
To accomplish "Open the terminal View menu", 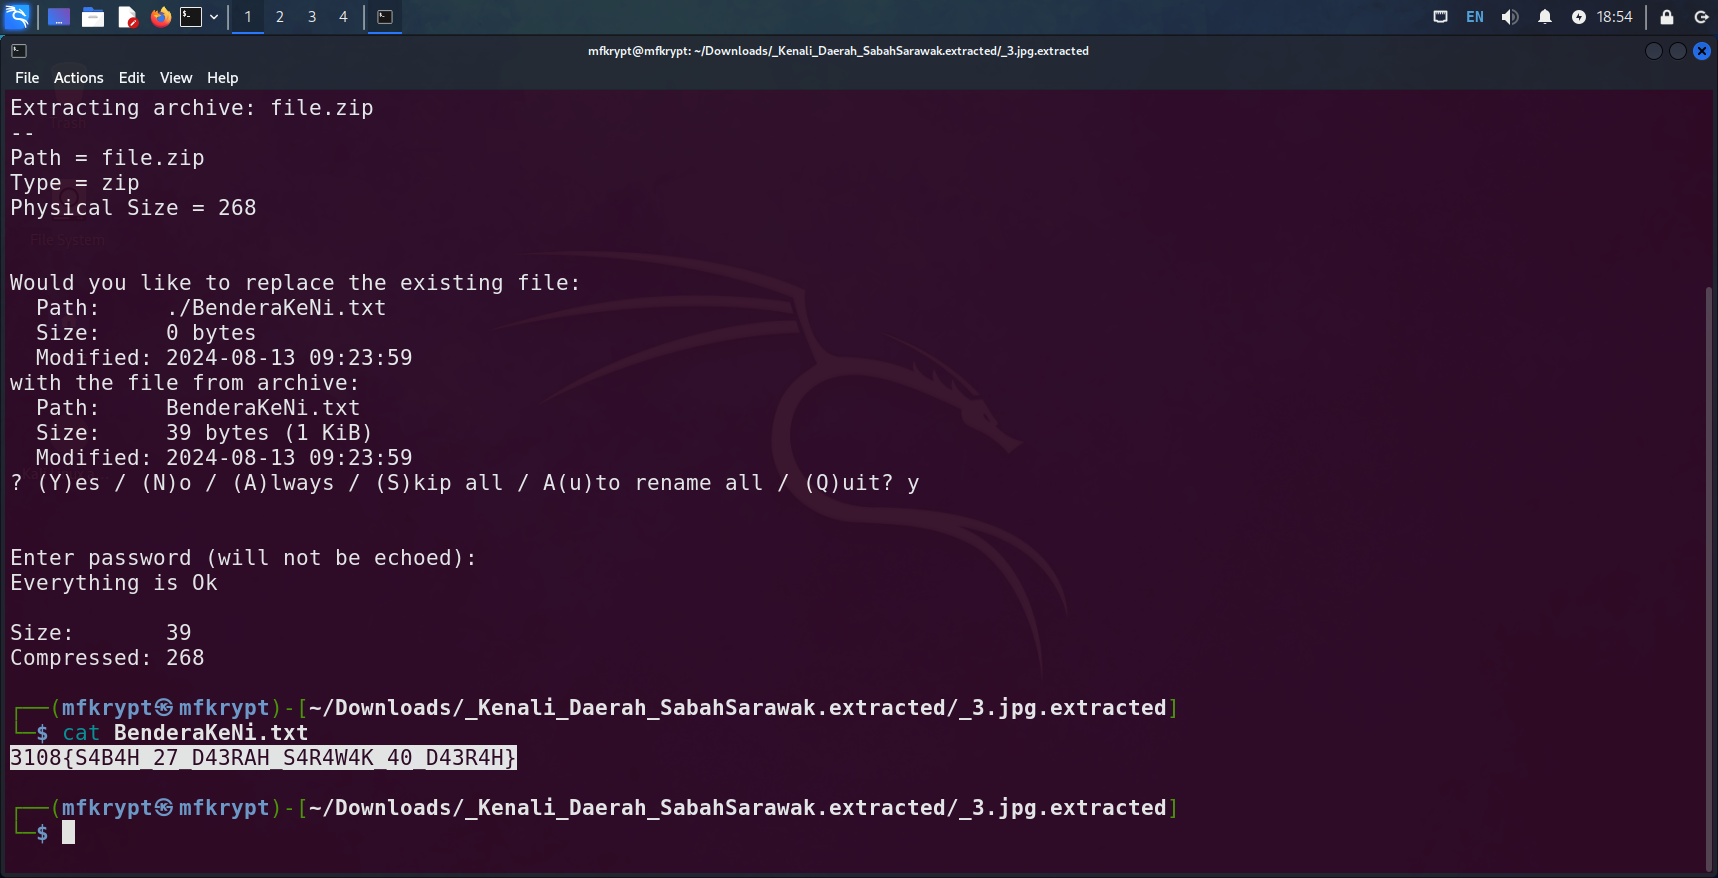I will (x=176, y=78).
